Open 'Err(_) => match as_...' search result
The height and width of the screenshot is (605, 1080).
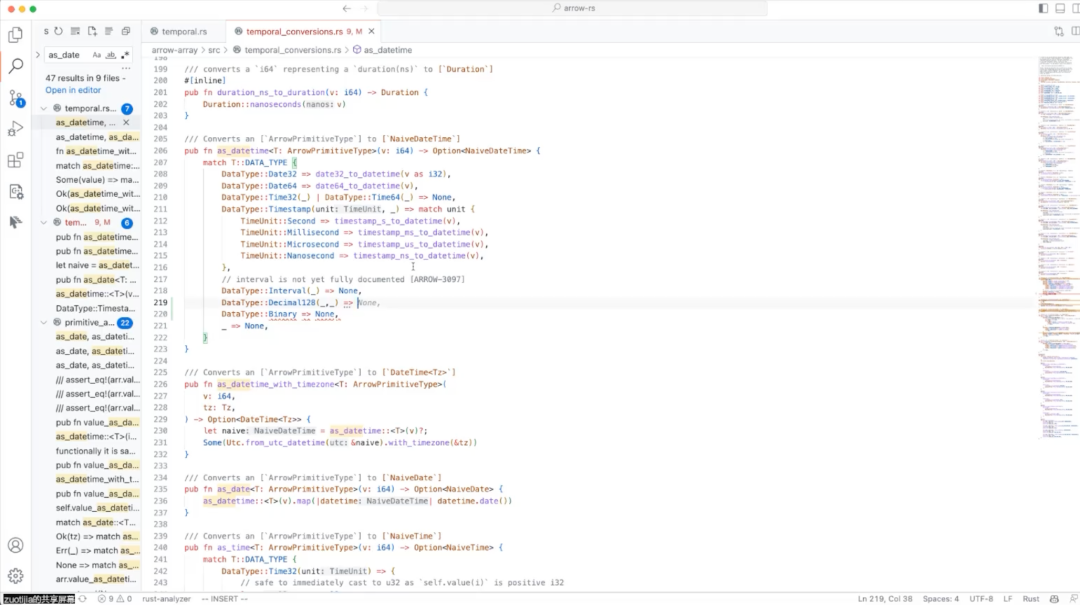(97, 551)
